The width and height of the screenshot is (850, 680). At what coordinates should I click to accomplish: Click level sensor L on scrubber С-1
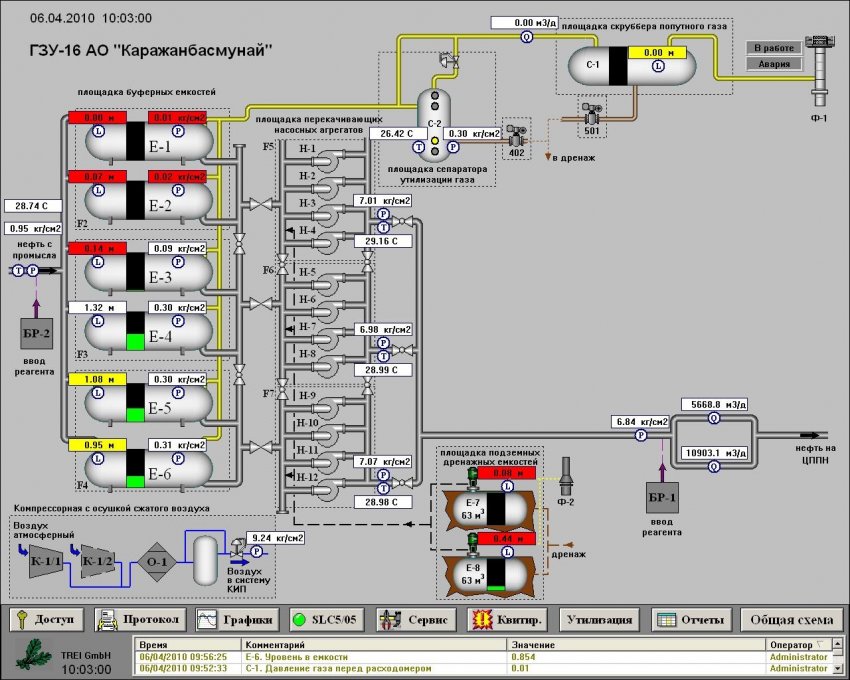(658, 66)
